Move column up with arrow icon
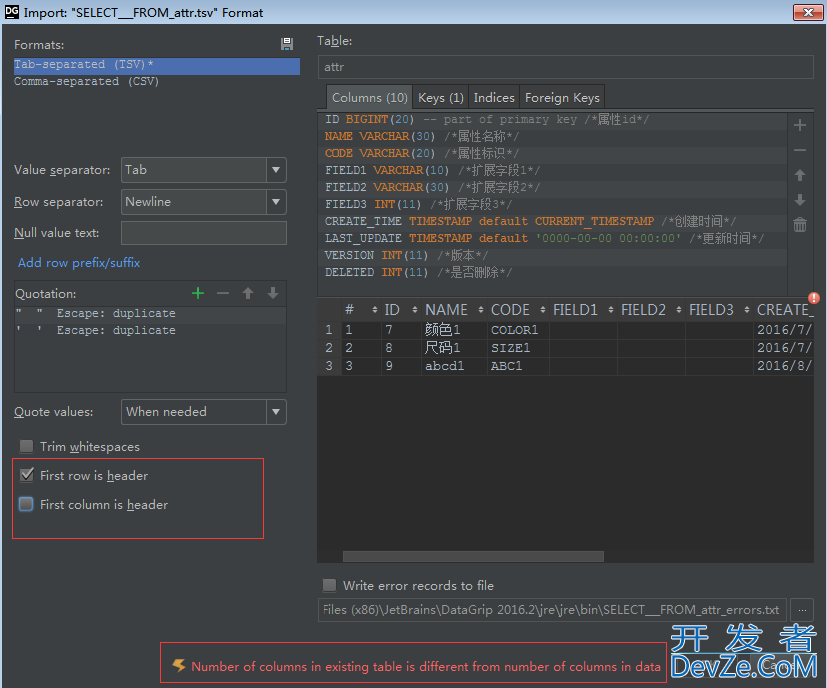Image resolution: width=827 pixels, height=688 pixels. tap(800, 175)
